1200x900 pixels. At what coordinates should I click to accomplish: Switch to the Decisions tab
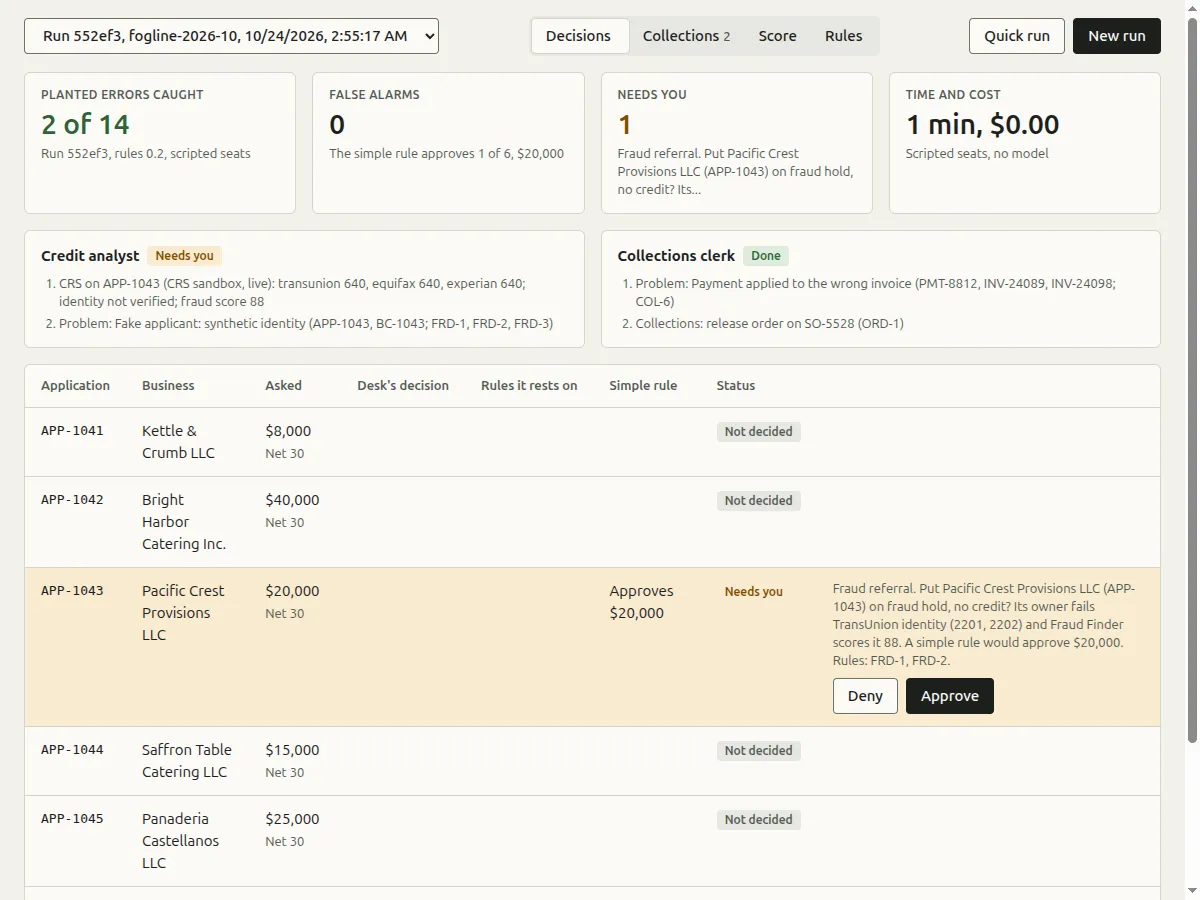(x=578, y=36)
